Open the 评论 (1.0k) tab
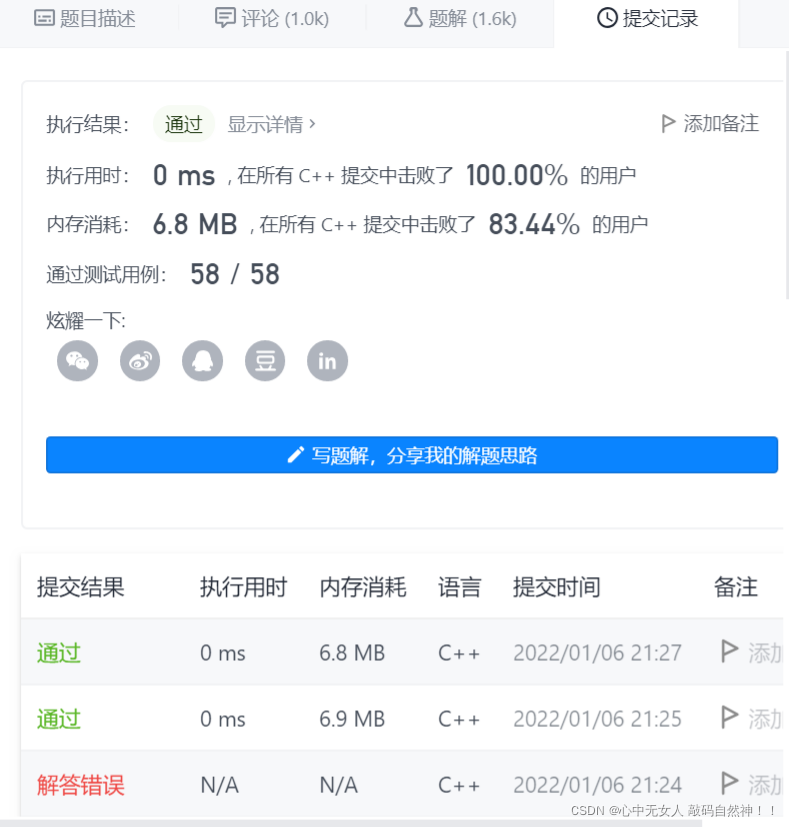The width and height of the screenshot is (789, 827). coord(272,18)
